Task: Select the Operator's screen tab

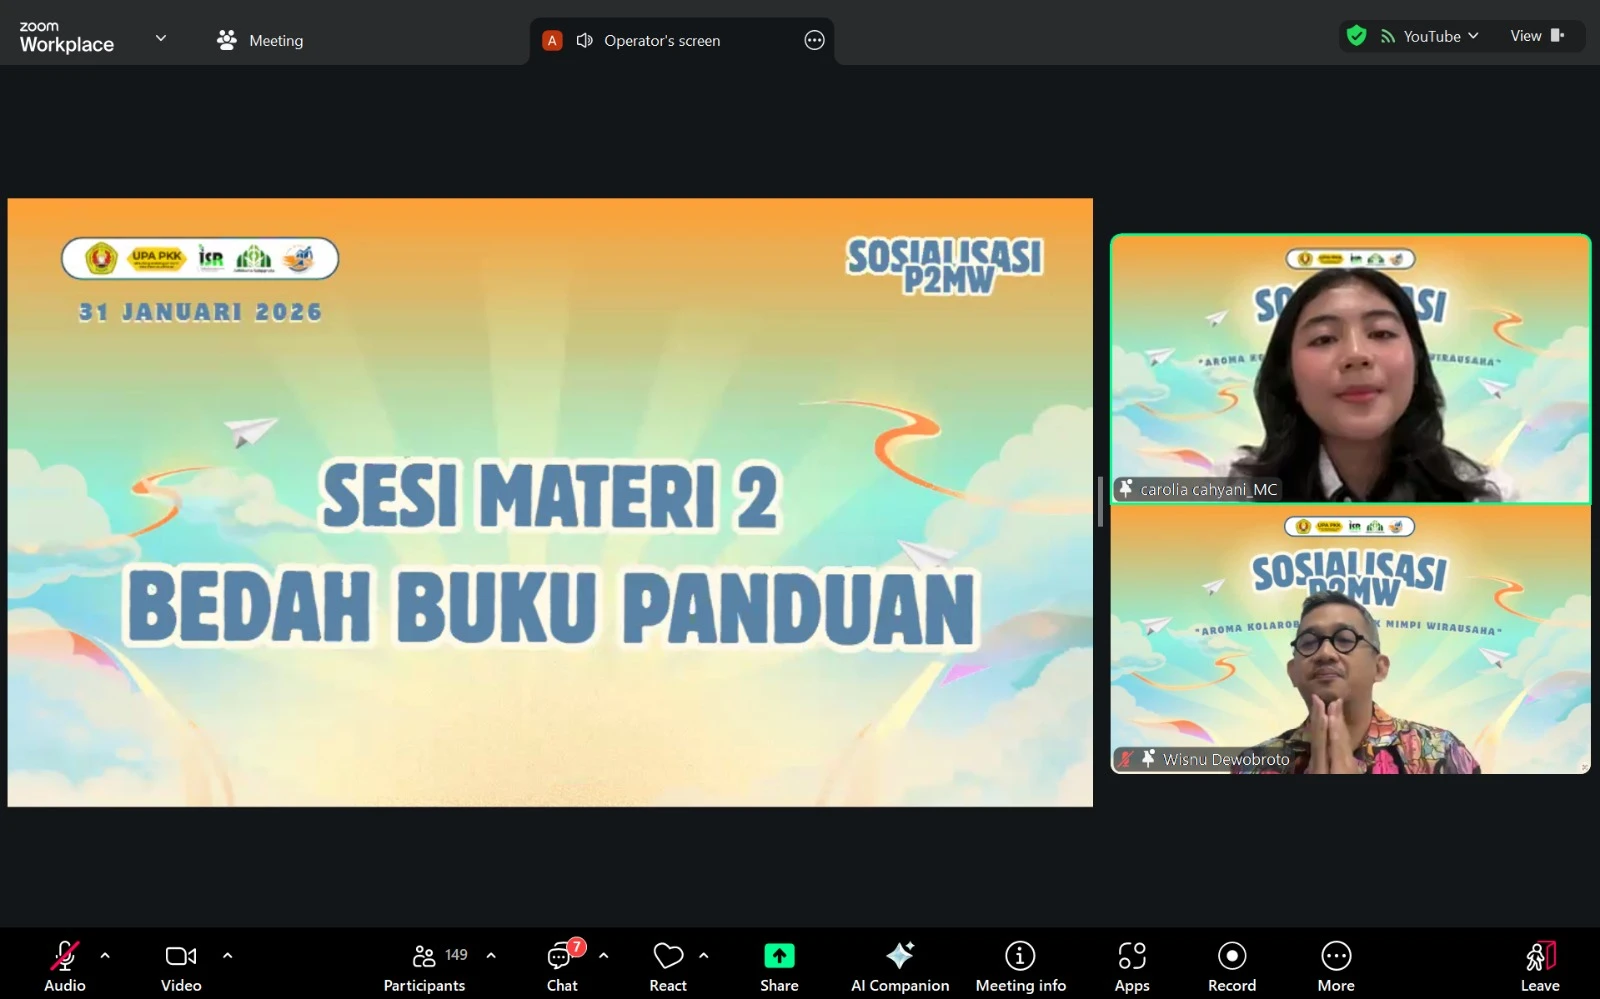Action: pos(662,40)
